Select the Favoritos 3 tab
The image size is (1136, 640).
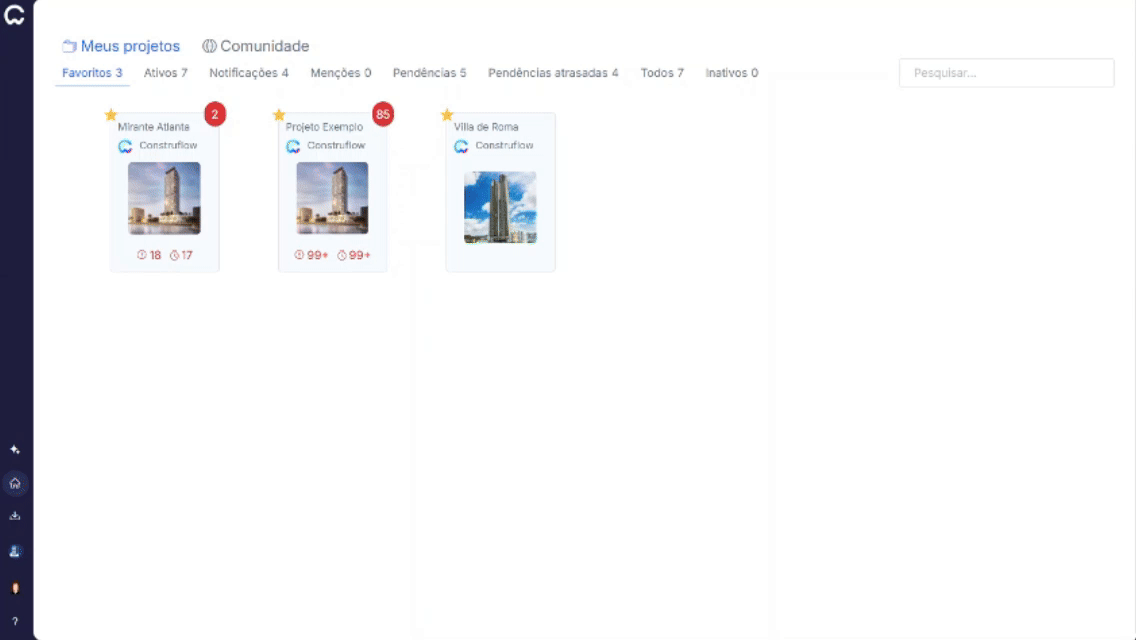pyautogui.click(x=92, y=73)
